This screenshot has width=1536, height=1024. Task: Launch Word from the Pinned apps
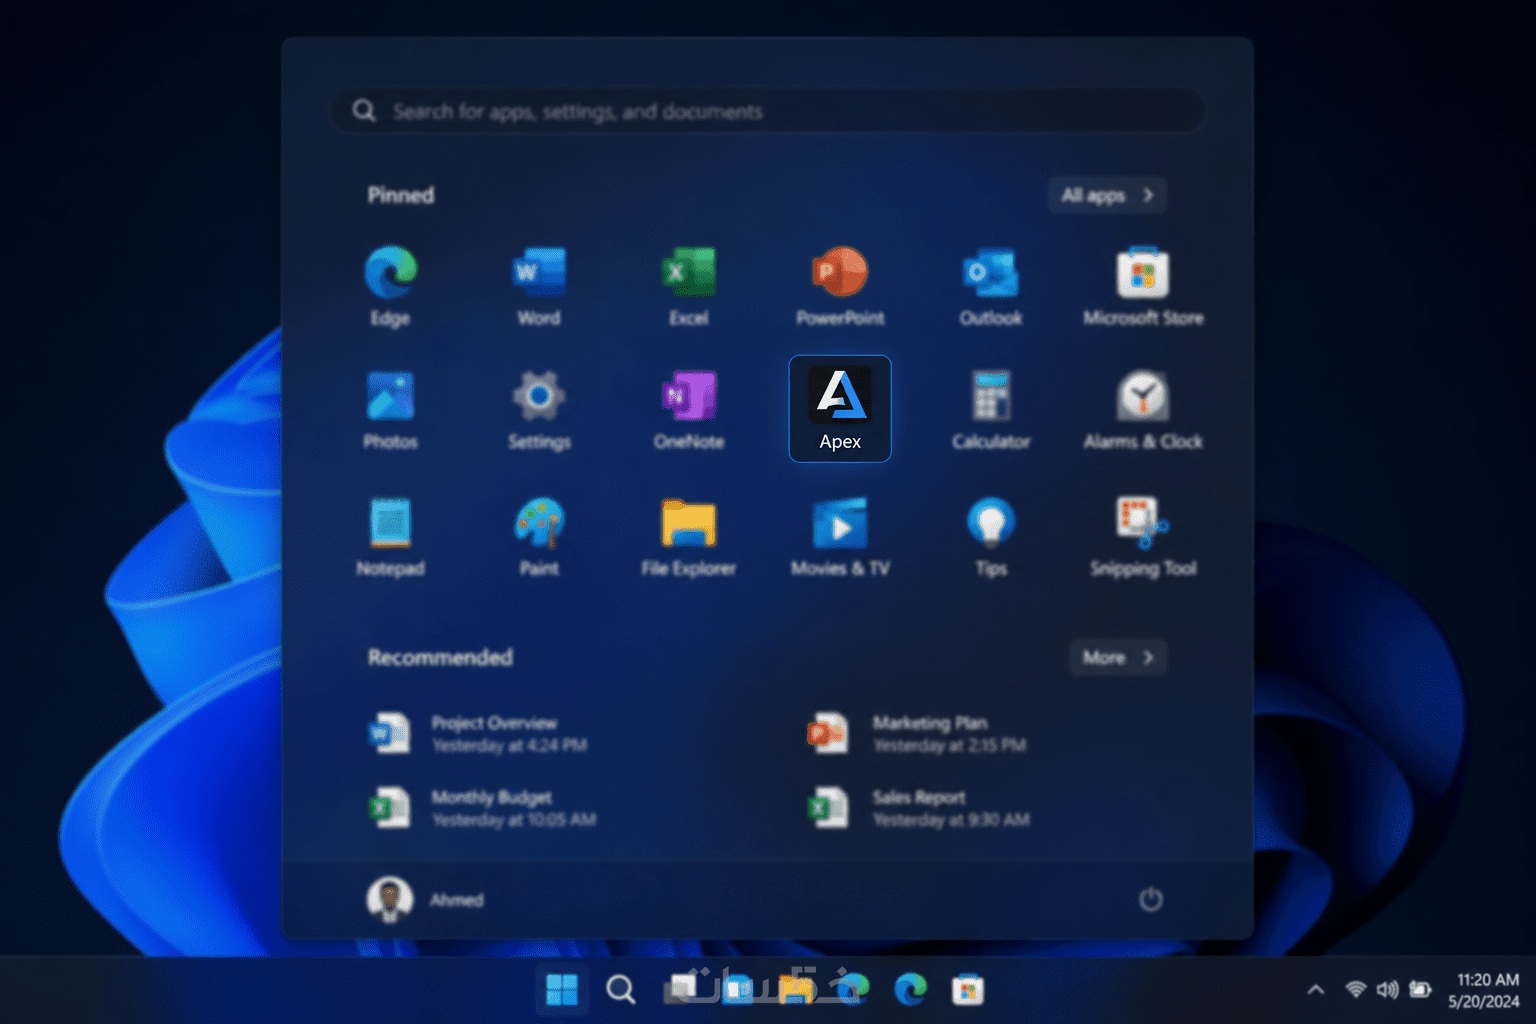tap(539, 286)
